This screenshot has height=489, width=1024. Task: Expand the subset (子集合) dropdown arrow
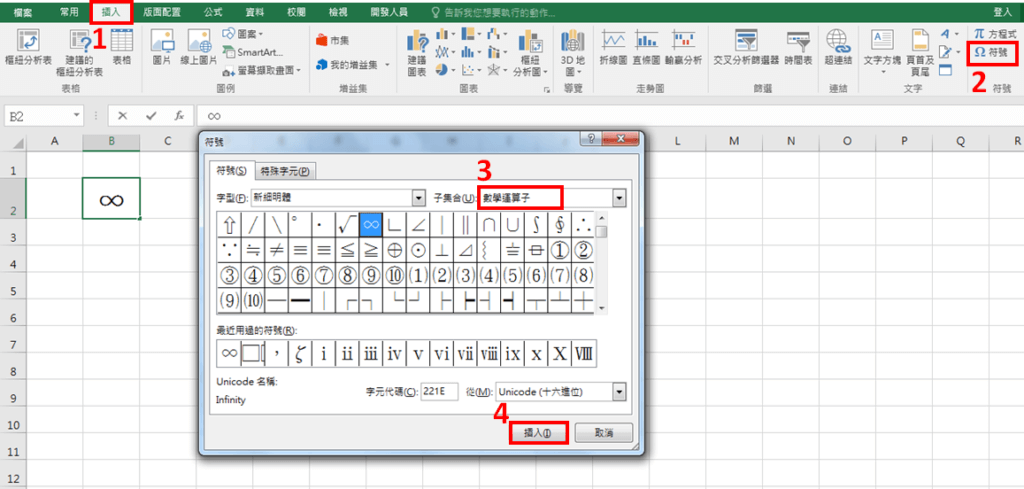pos(619,198)
